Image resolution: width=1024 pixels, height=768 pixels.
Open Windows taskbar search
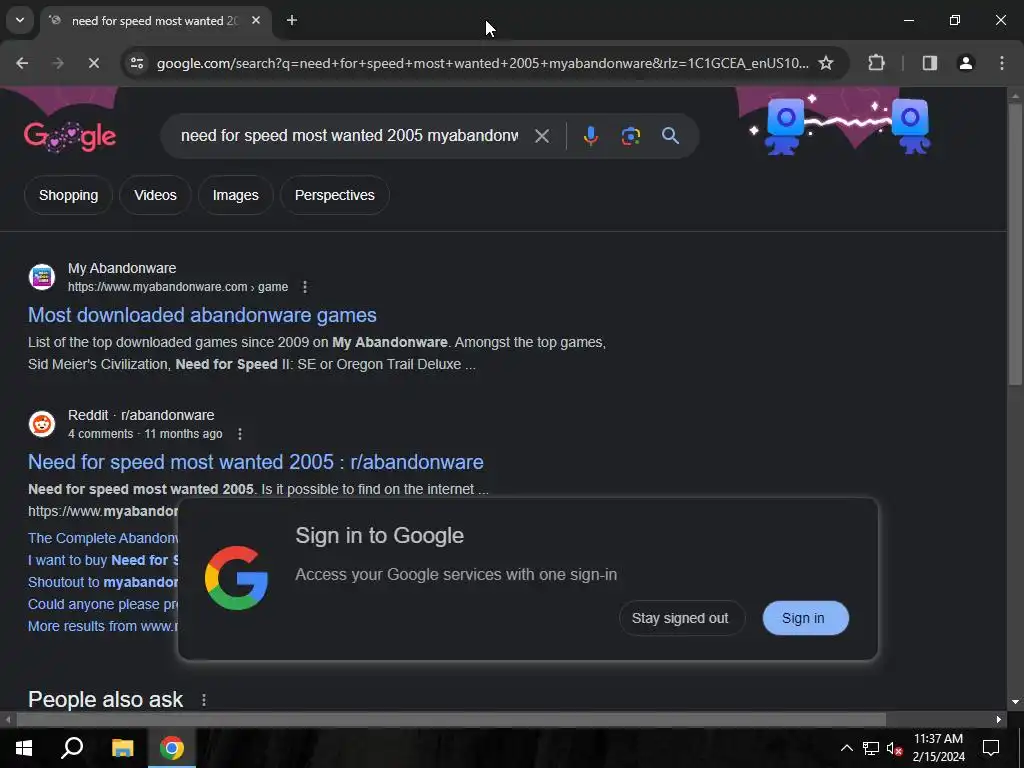[72, 748]
